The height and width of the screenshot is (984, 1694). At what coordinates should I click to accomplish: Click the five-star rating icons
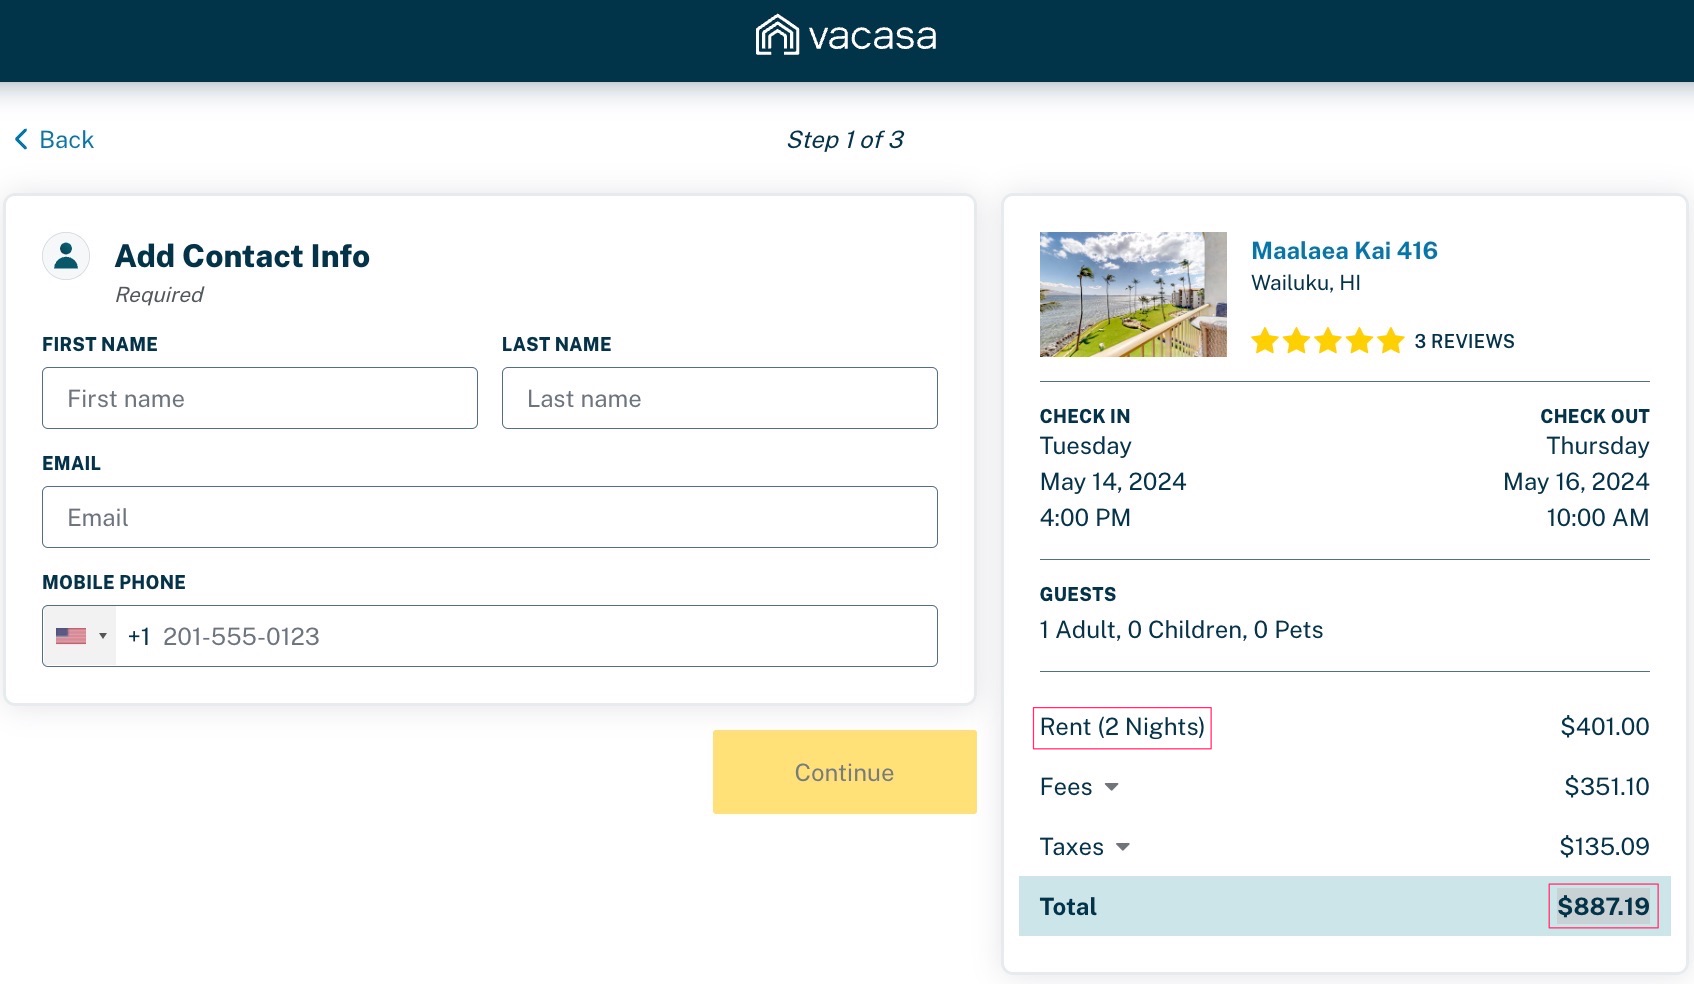coord(1327,342)
